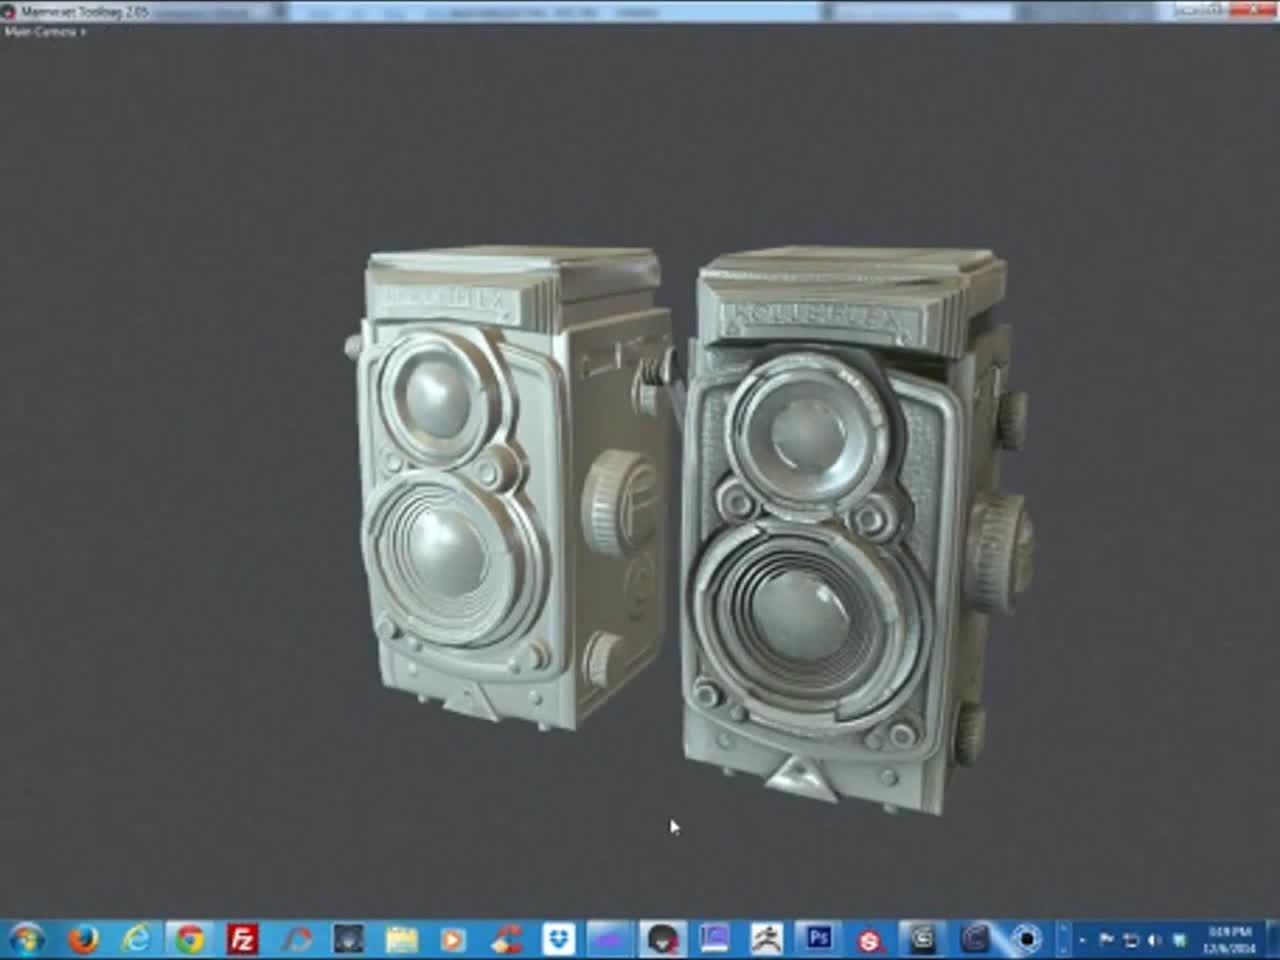1280x960 pixels.
Task: Switch to Photoshop in the taskbar
Action: pyautogui.click(x=819, y=939)
